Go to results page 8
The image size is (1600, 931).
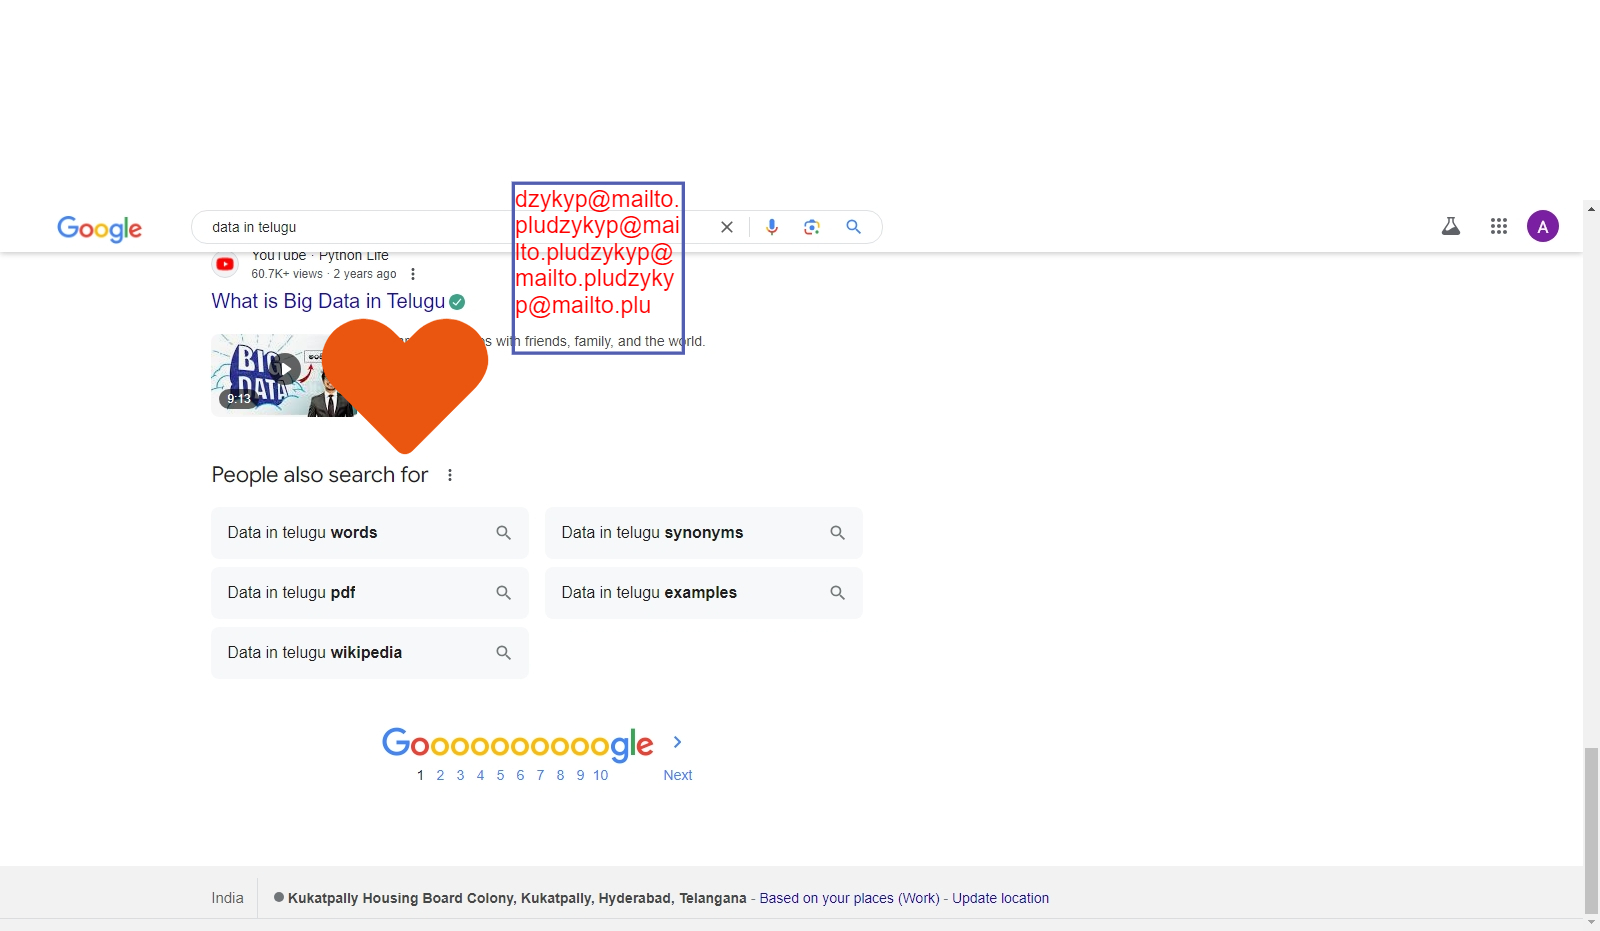pyautogui.click(x=560, y=775)
